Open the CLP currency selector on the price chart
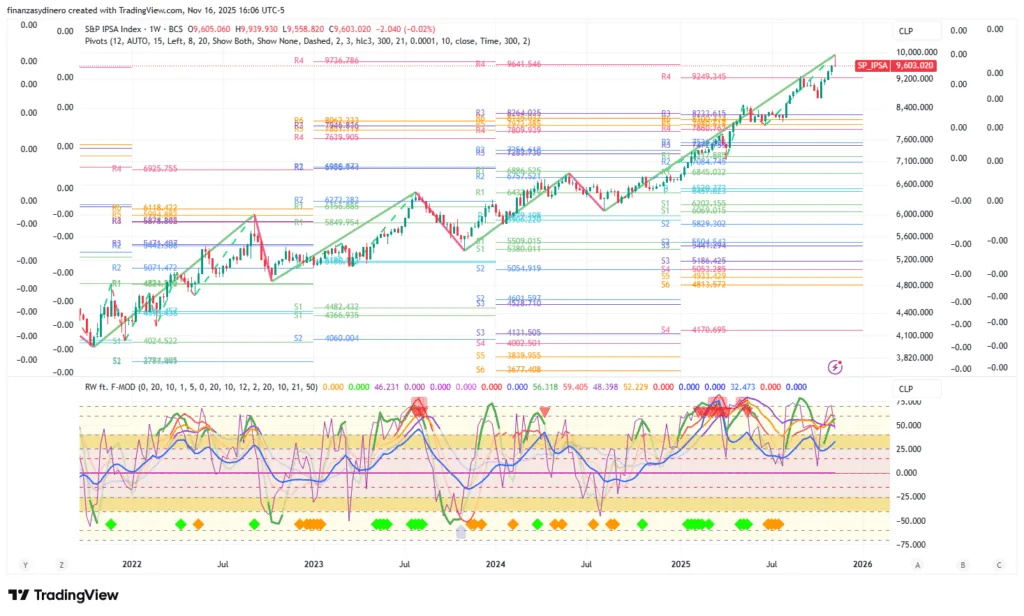 tap(905, 30)
